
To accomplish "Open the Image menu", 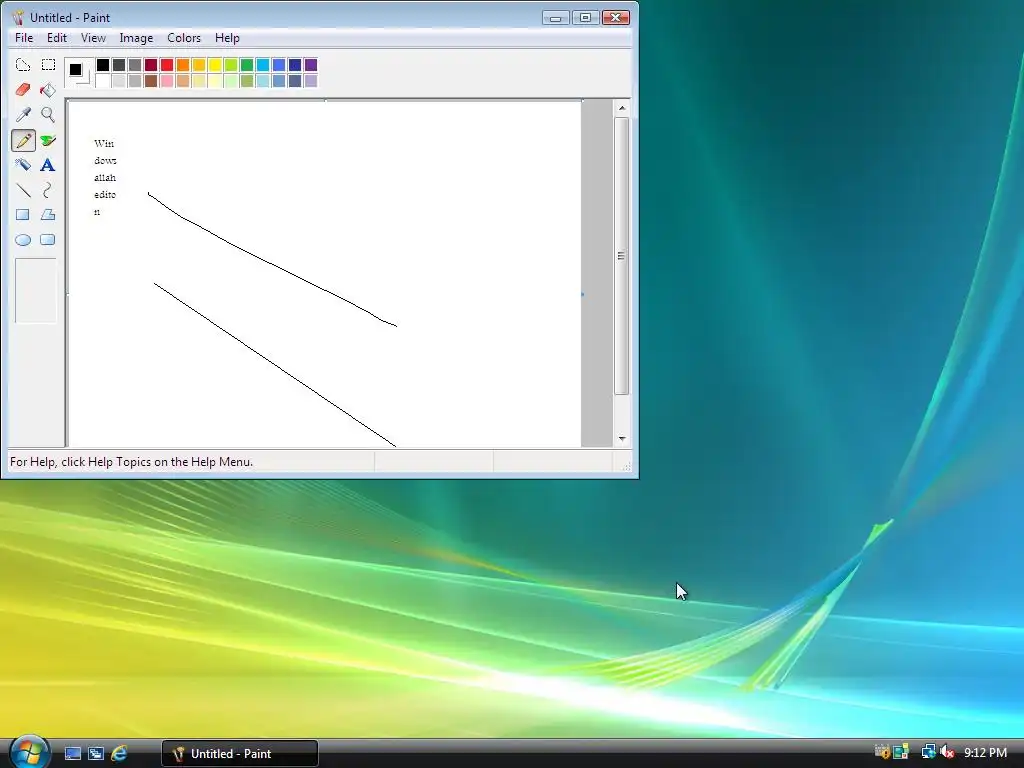I will 136,38.
